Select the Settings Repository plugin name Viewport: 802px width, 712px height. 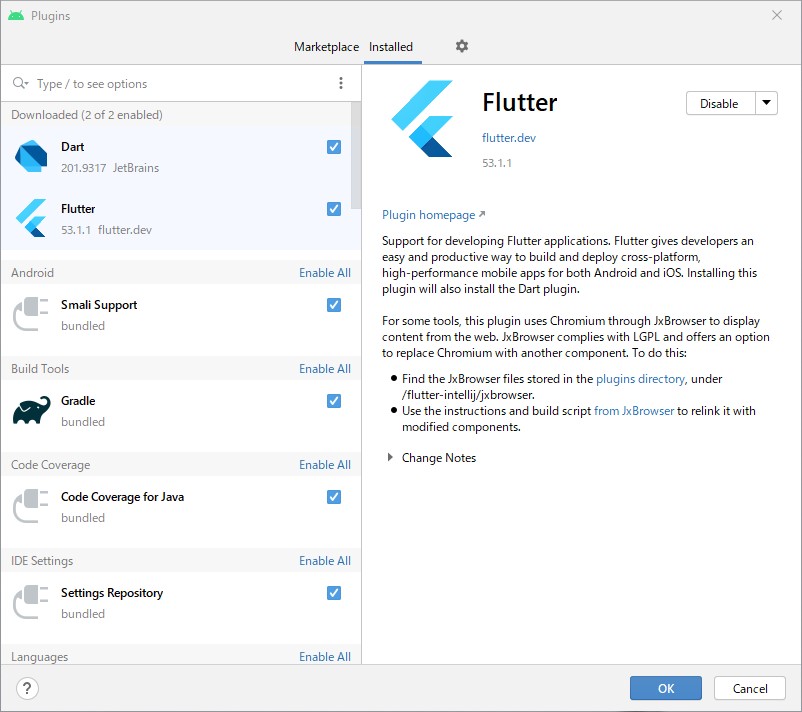pos(112,593)
